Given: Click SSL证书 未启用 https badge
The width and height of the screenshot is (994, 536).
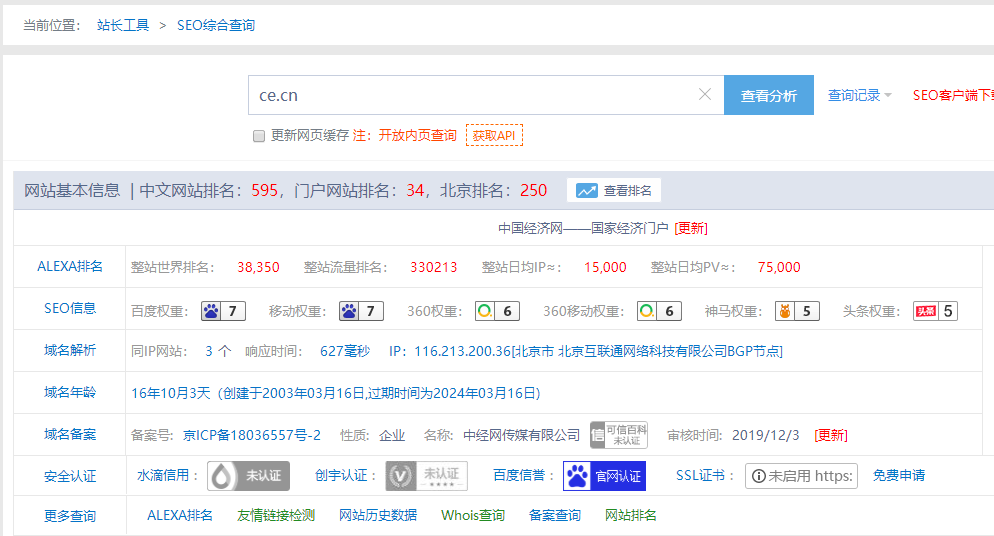Looking at the screenshot, I should pyautogui.click(x=801, y=476).
